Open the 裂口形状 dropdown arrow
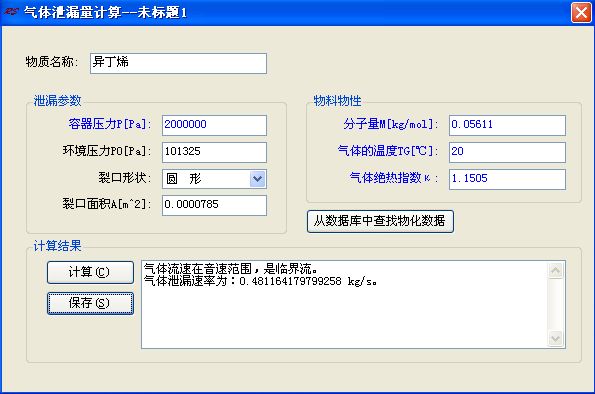Image resolution: width=595 pixels, height=394 pixels. click(258, 179)
